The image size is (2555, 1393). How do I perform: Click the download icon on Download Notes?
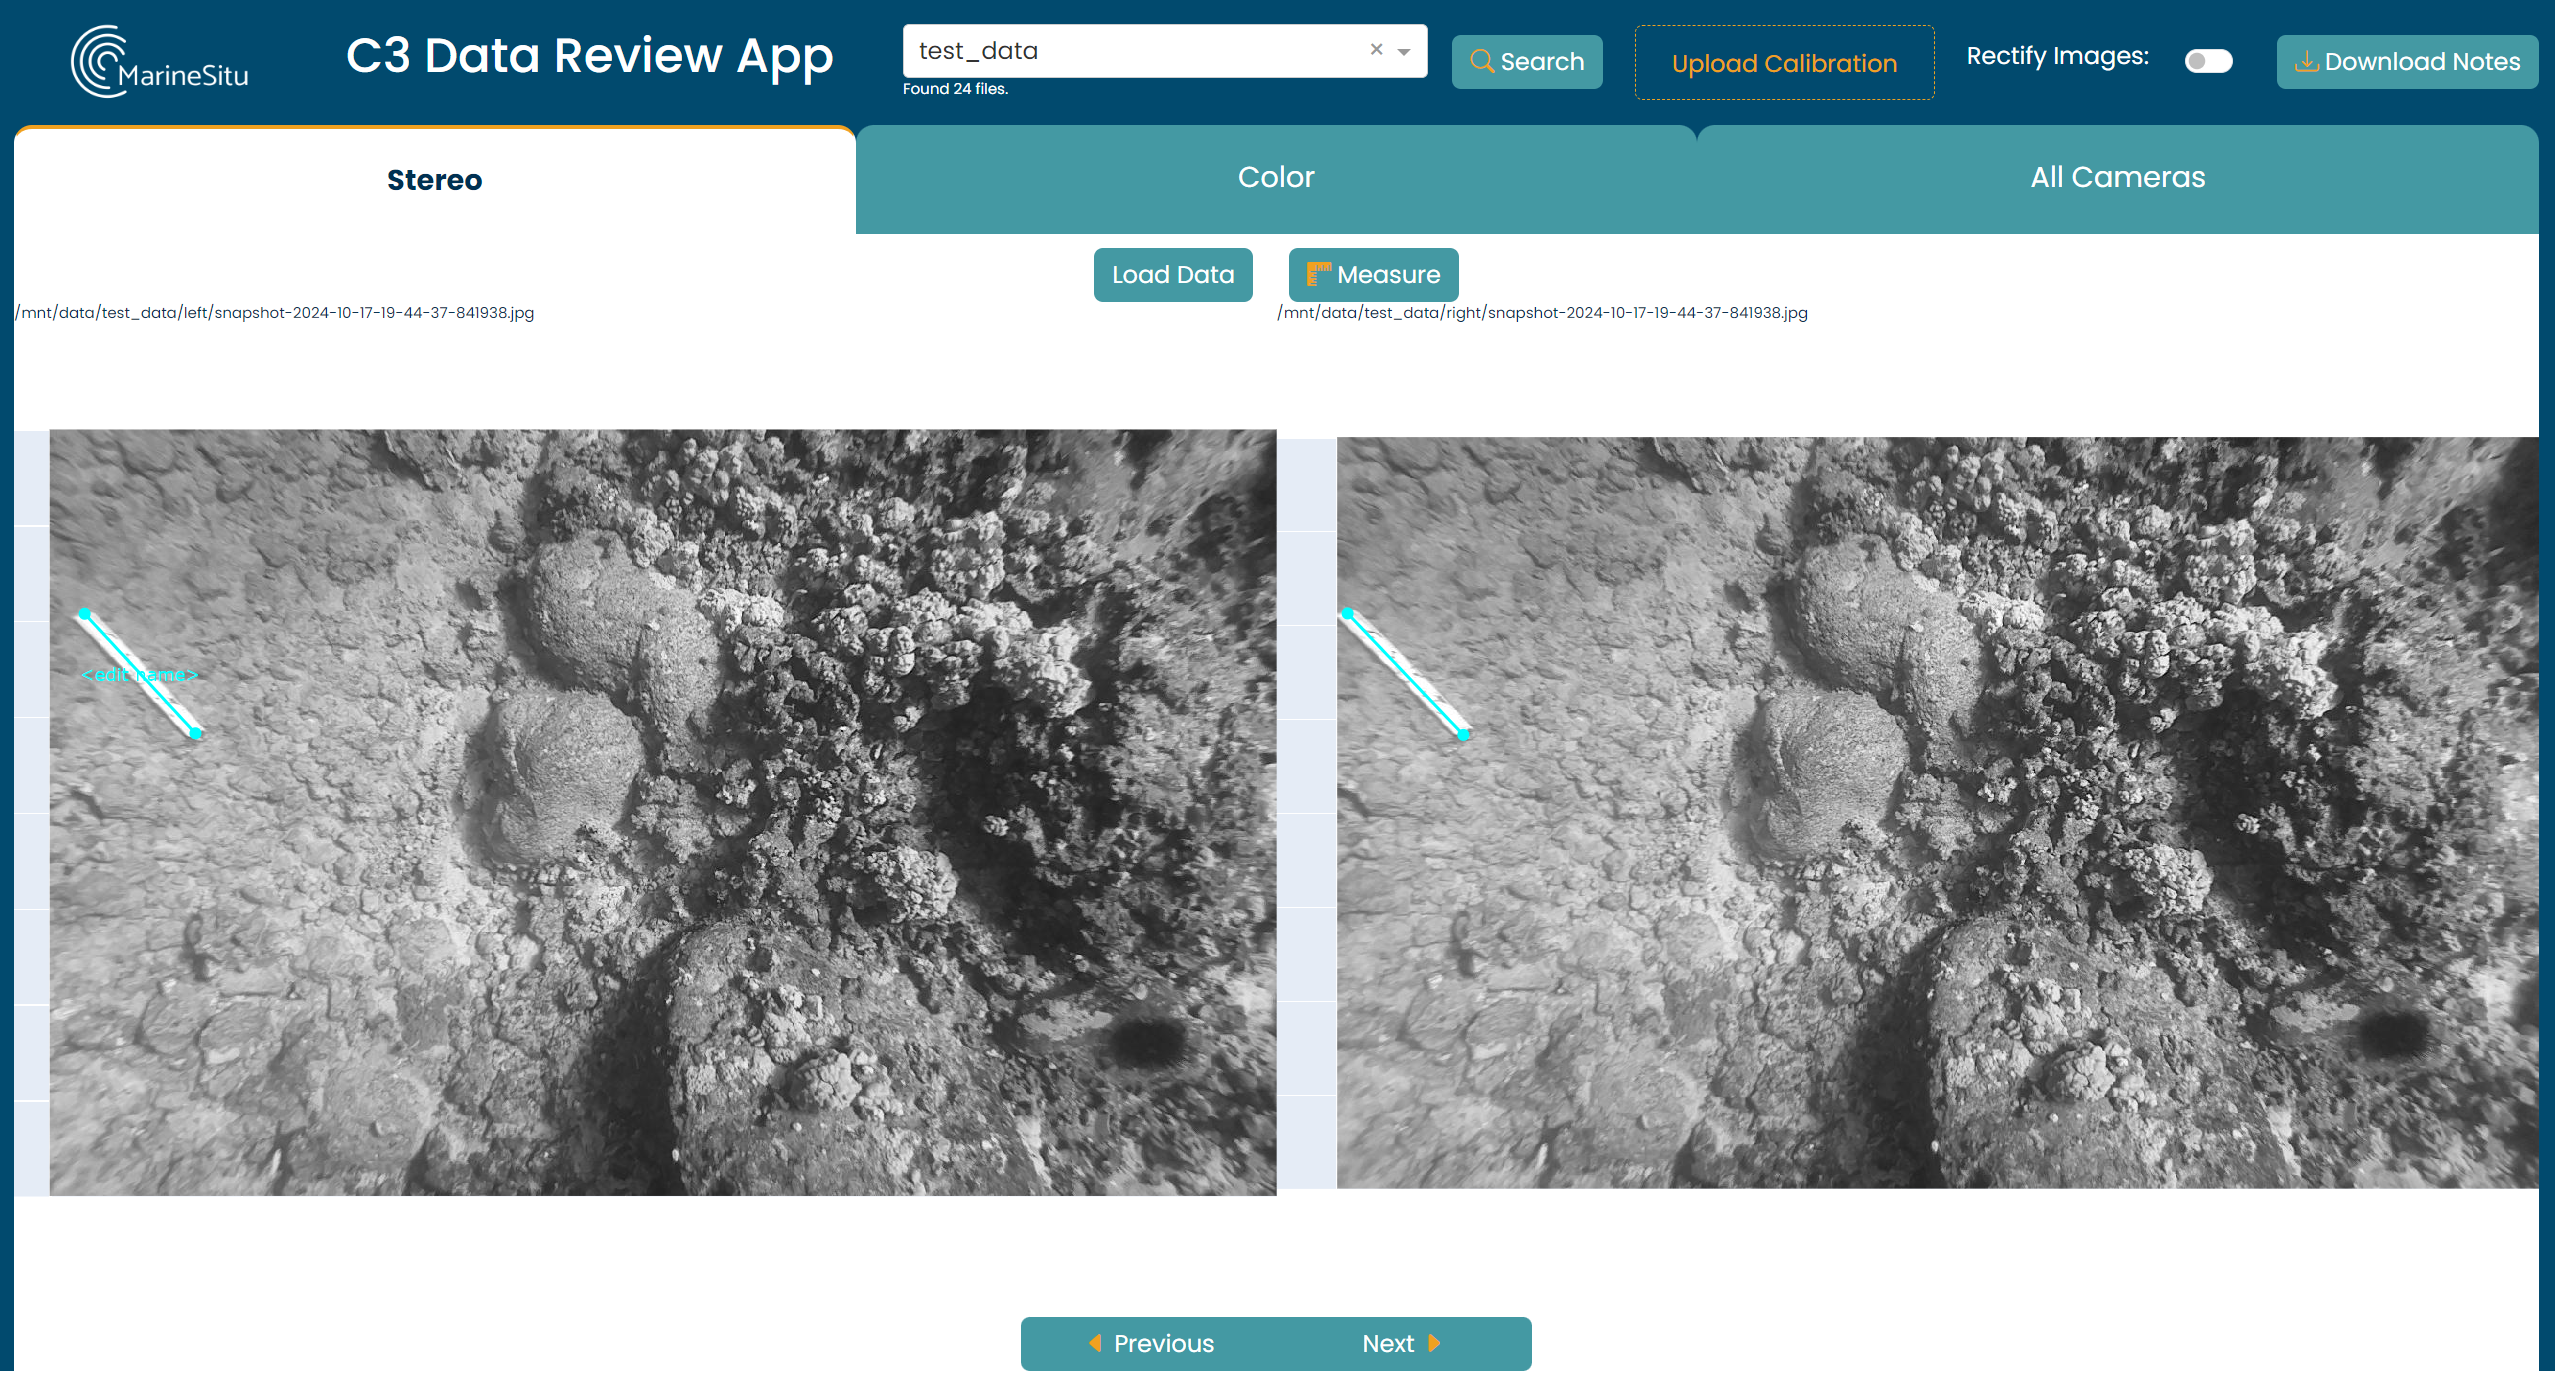click(x=2306, y=62)
